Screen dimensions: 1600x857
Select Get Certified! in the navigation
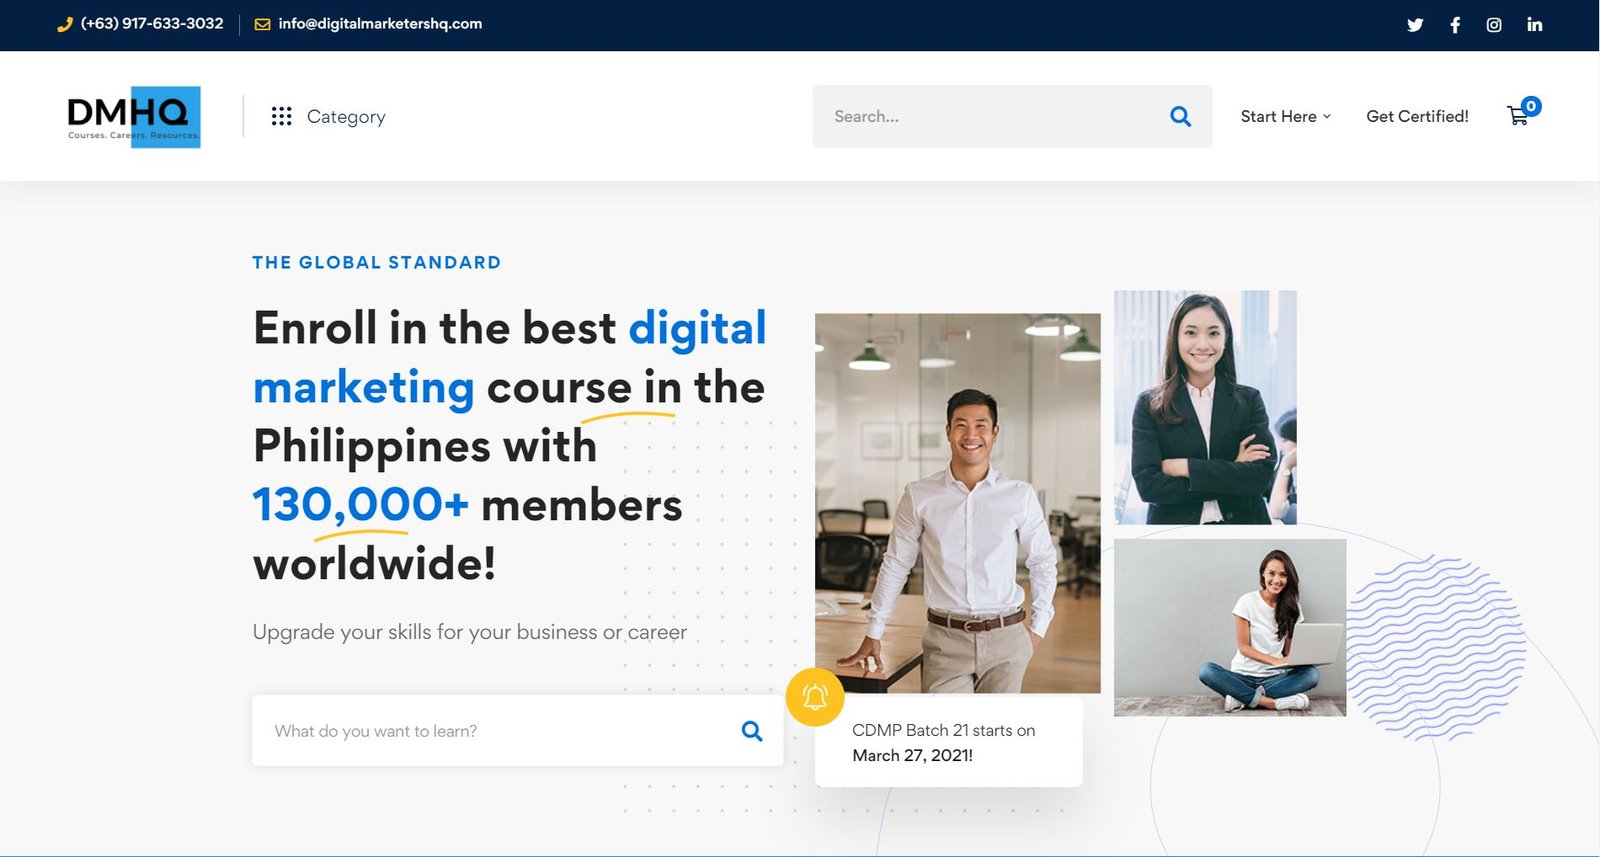1417,116
